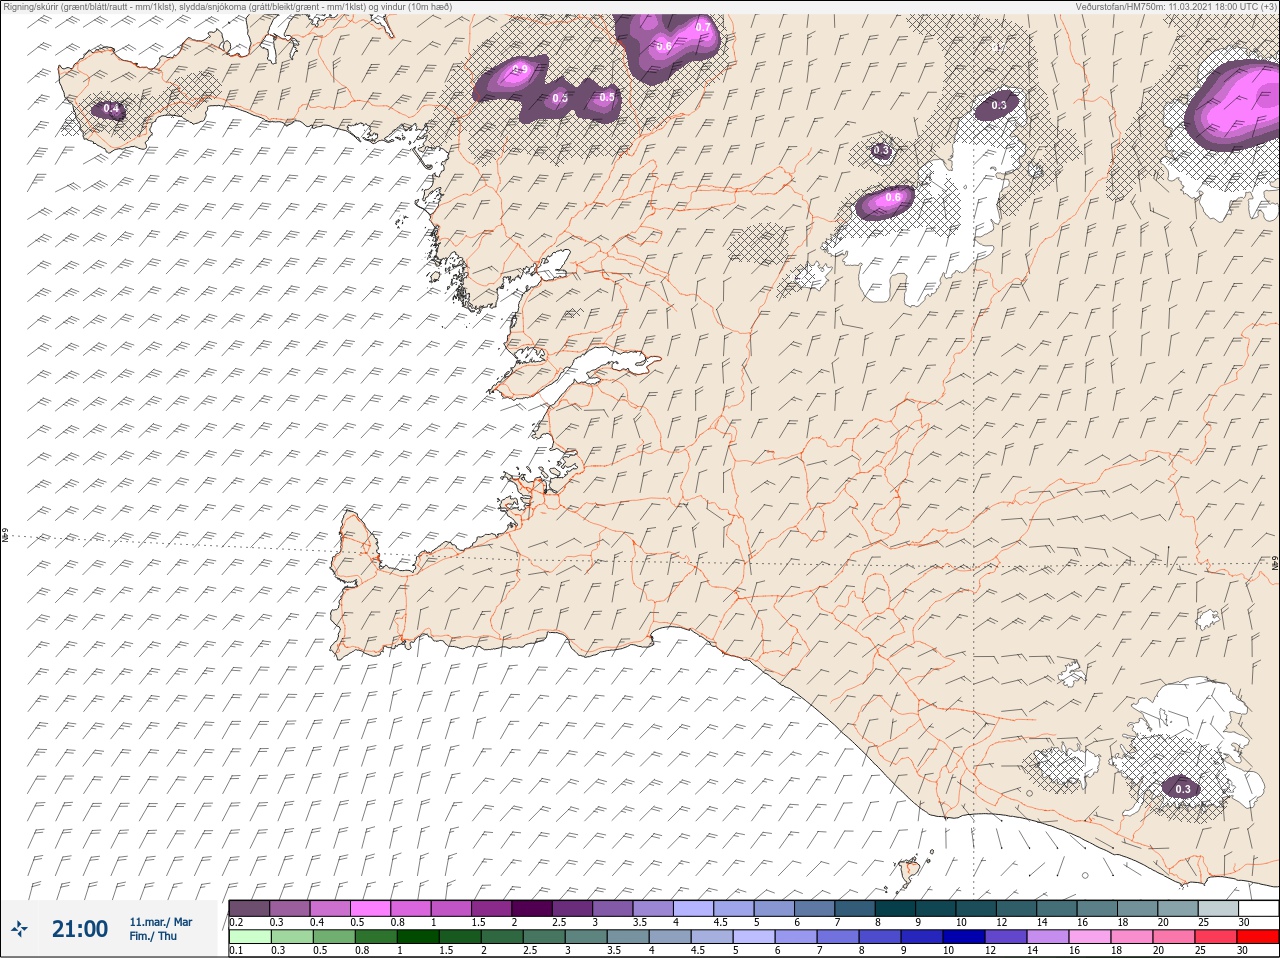Pick the light pink 16 swatch in lower legend
1280x958 pixels.
point(1089,937)
